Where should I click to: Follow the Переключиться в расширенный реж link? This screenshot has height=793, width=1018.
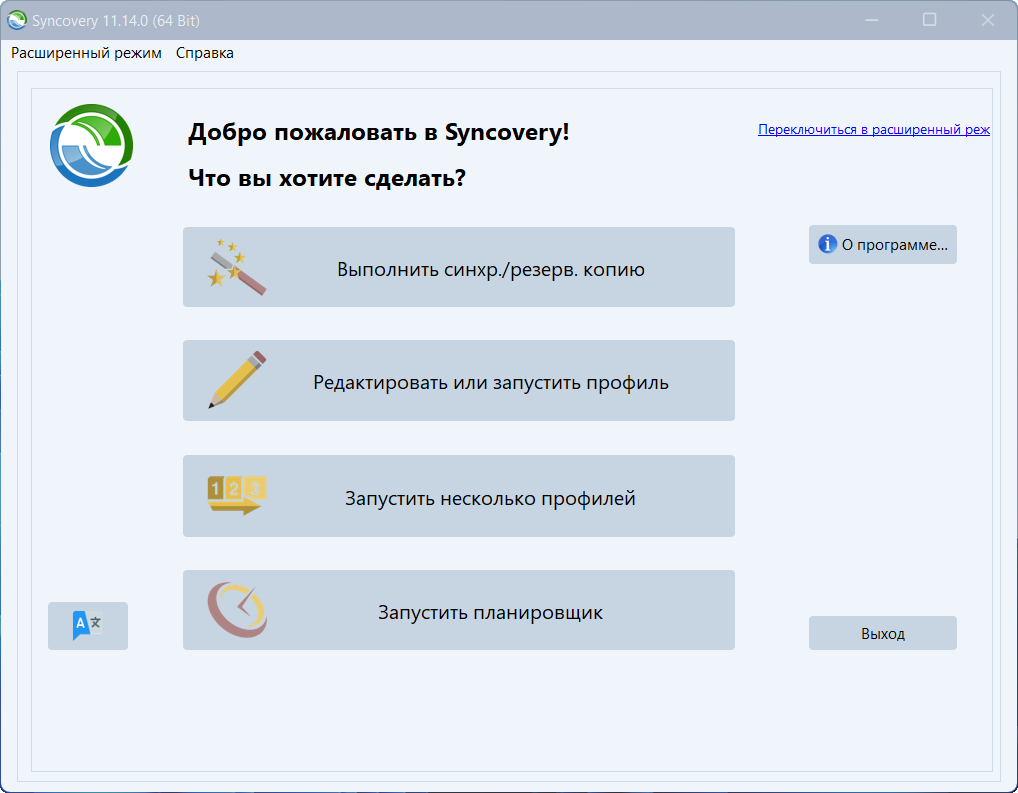(x=874, y=129)
